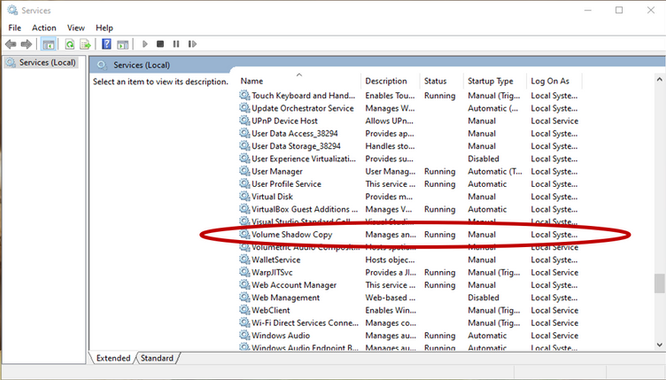Image resolution: width=666 pixels, height=380 pixels.
Task: Switch to the Standard tab
Action: pos(157,358)
